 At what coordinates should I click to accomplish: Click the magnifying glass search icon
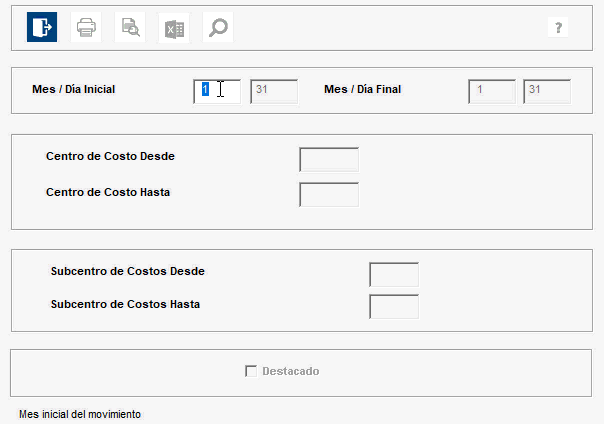click(218, 27)
